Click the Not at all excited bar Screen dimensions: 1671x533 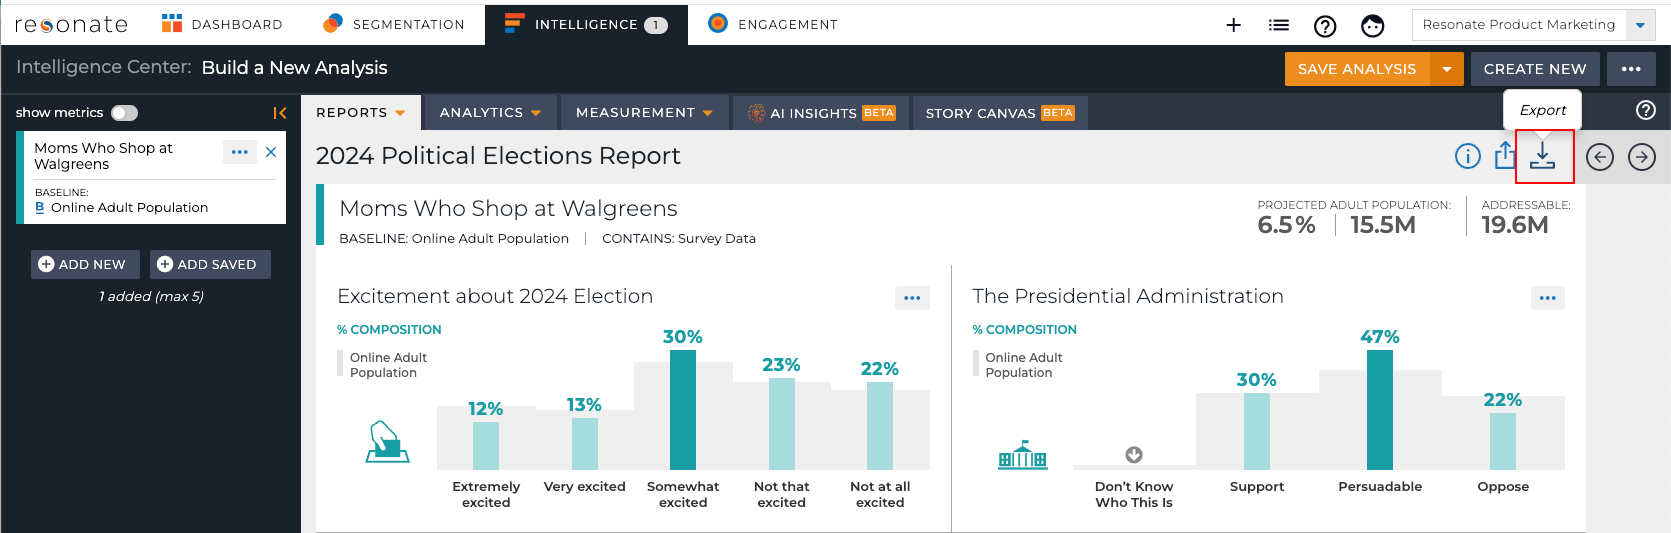880,426
